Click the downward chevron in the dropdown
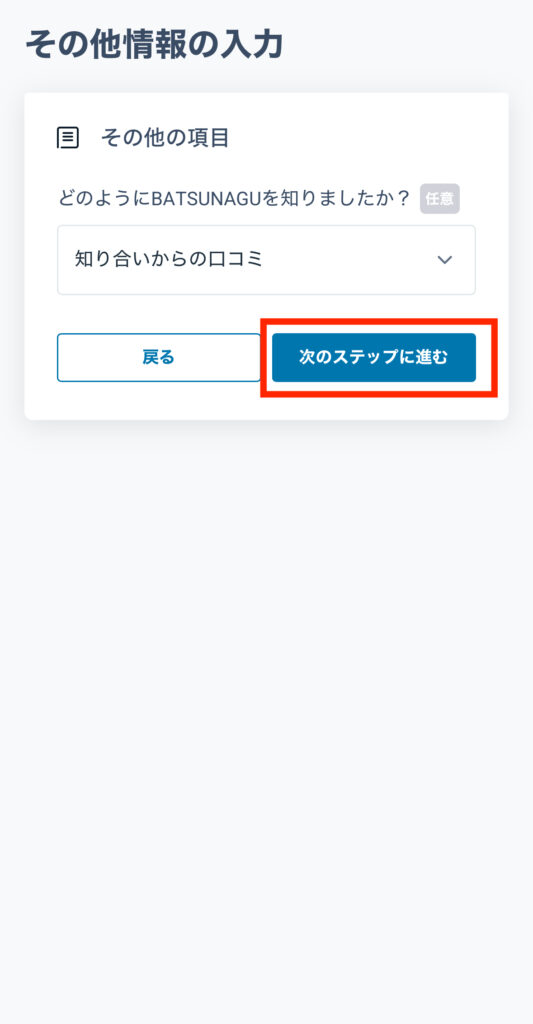The image size is (533, 1024). pyautogui.click(x=444, y=260)
